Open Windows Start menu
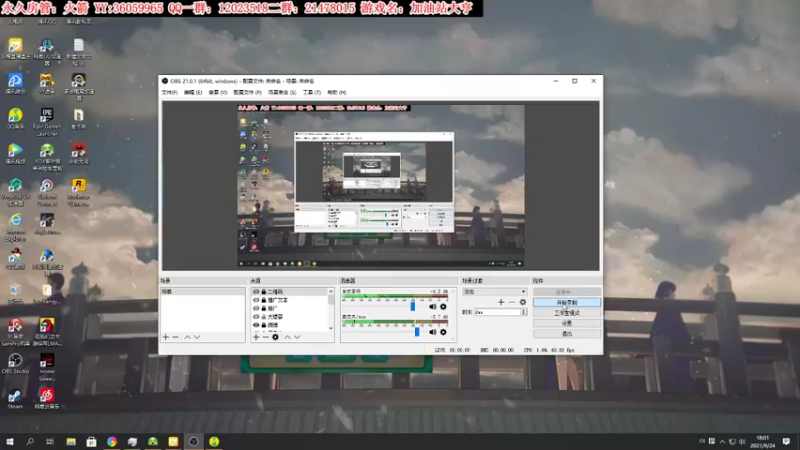This screenshot has height=450, width=800. tap(10, 441)
